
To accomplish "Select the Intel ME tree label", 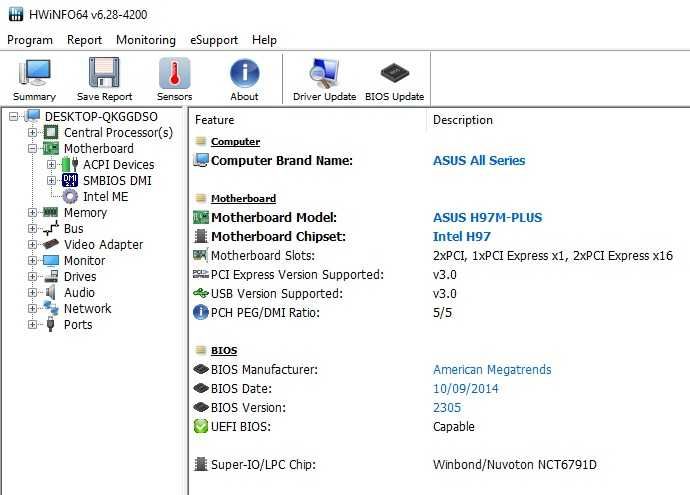I will point(106,196).
